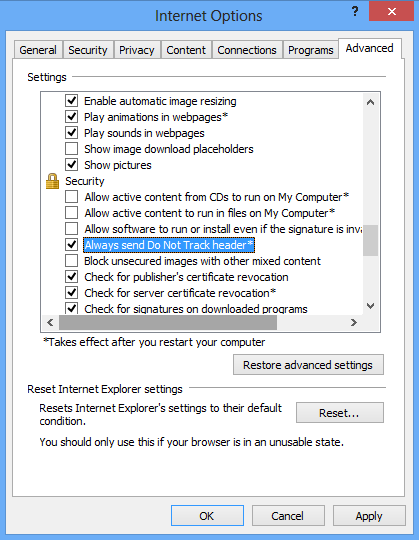Click the help question mark icon
Screen dimensions: 419x540
tap(355, 11)
